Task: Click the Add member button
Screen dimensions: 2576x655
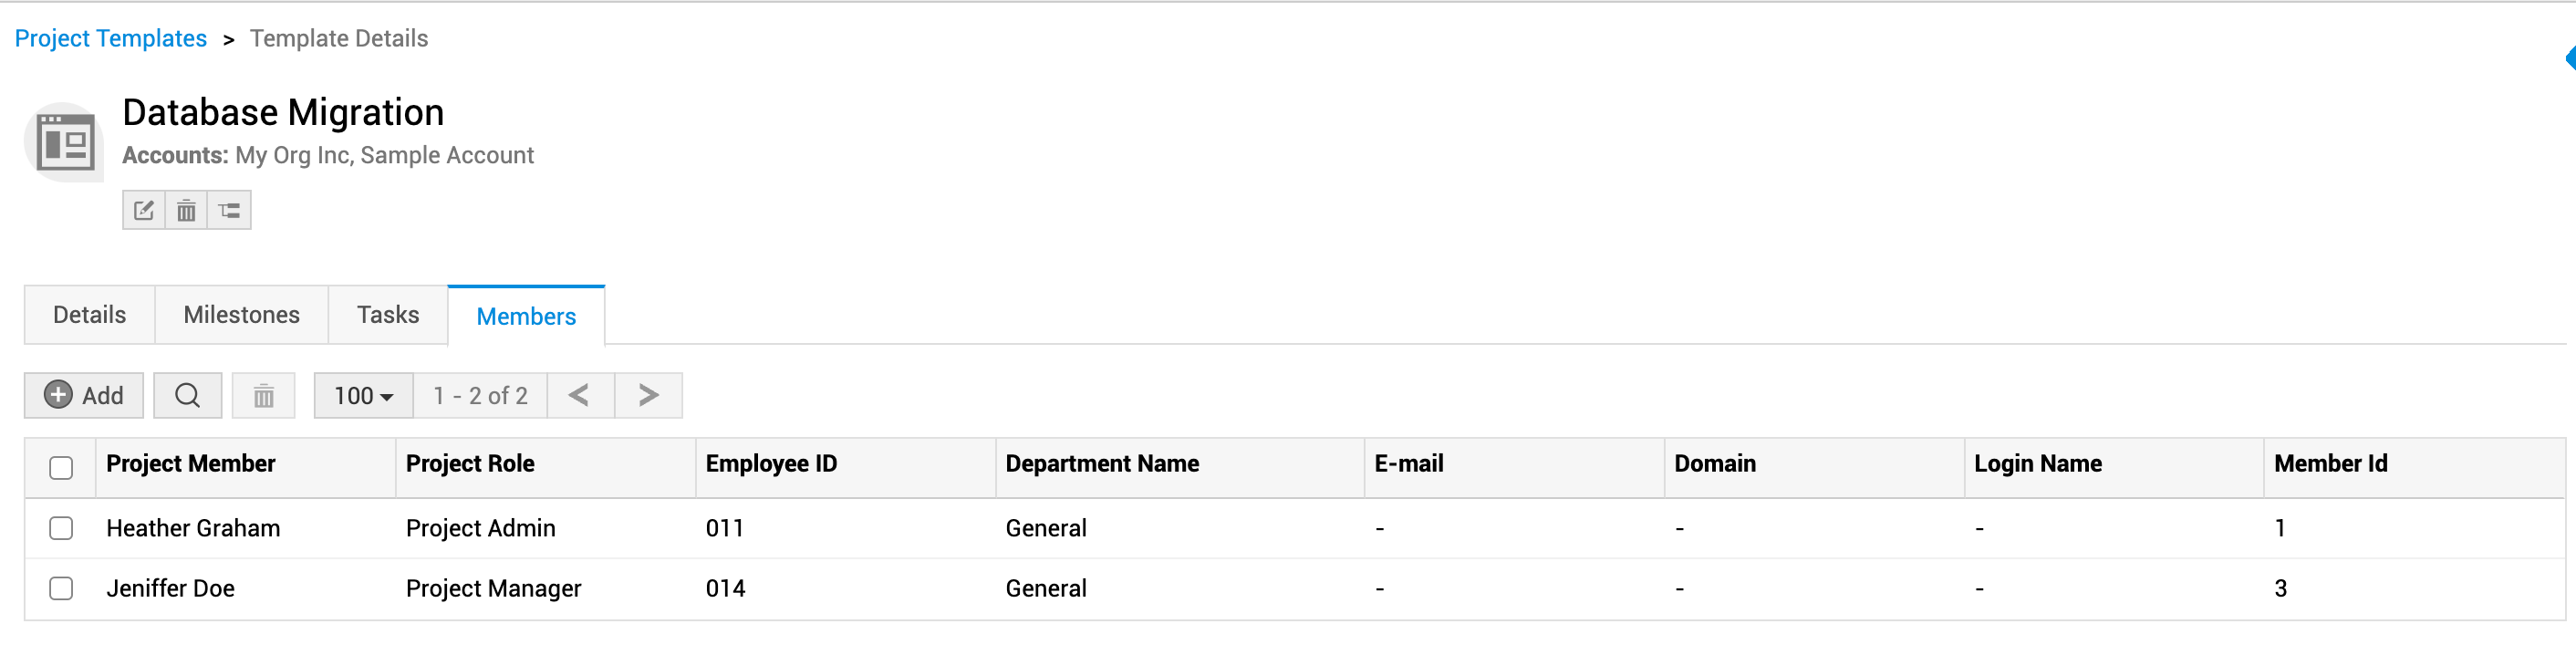Action: [x=84, y=395]
